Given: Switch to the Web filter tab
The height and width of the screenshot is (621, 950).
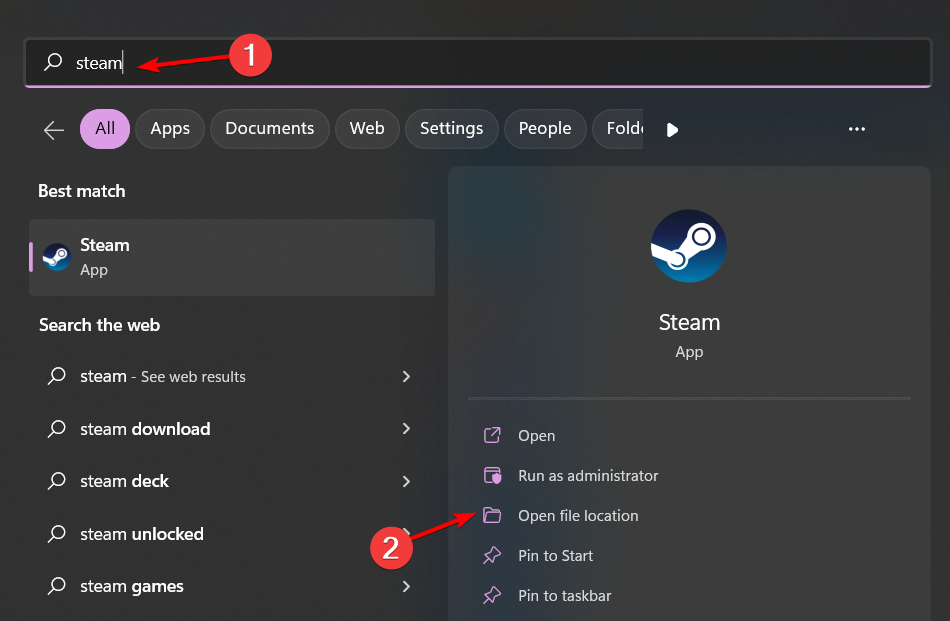Looking at the screenshot, I should click(367, 128).
